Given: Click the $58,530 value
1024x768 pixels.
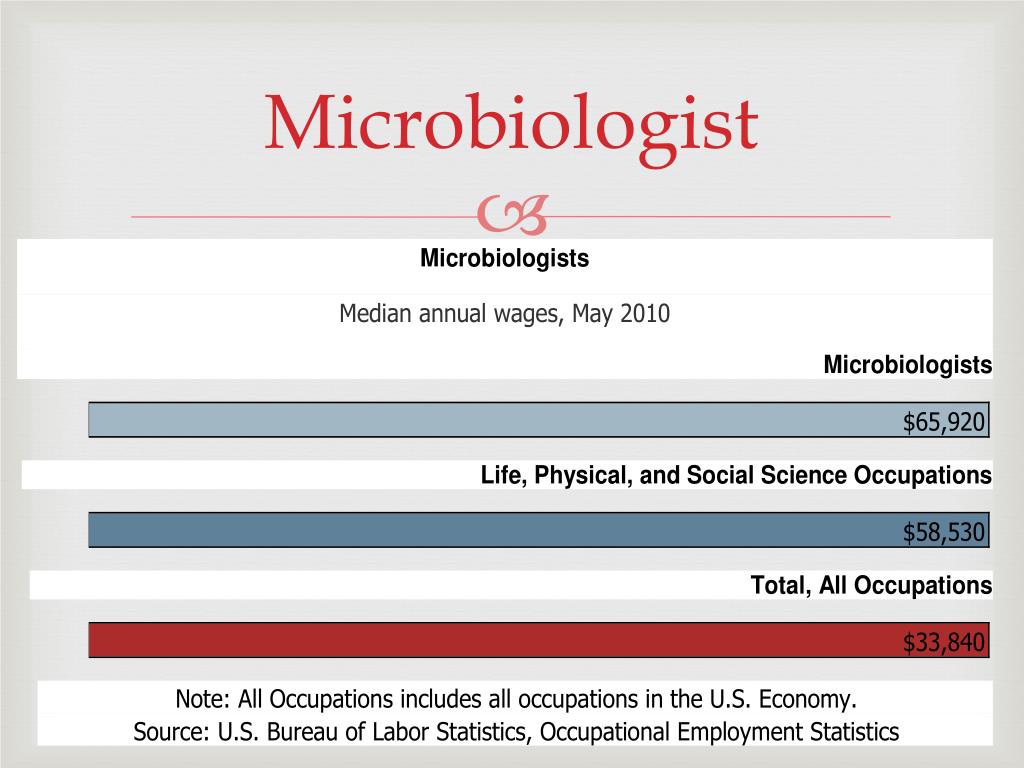Looking at the screenshot, I should 944,532.
